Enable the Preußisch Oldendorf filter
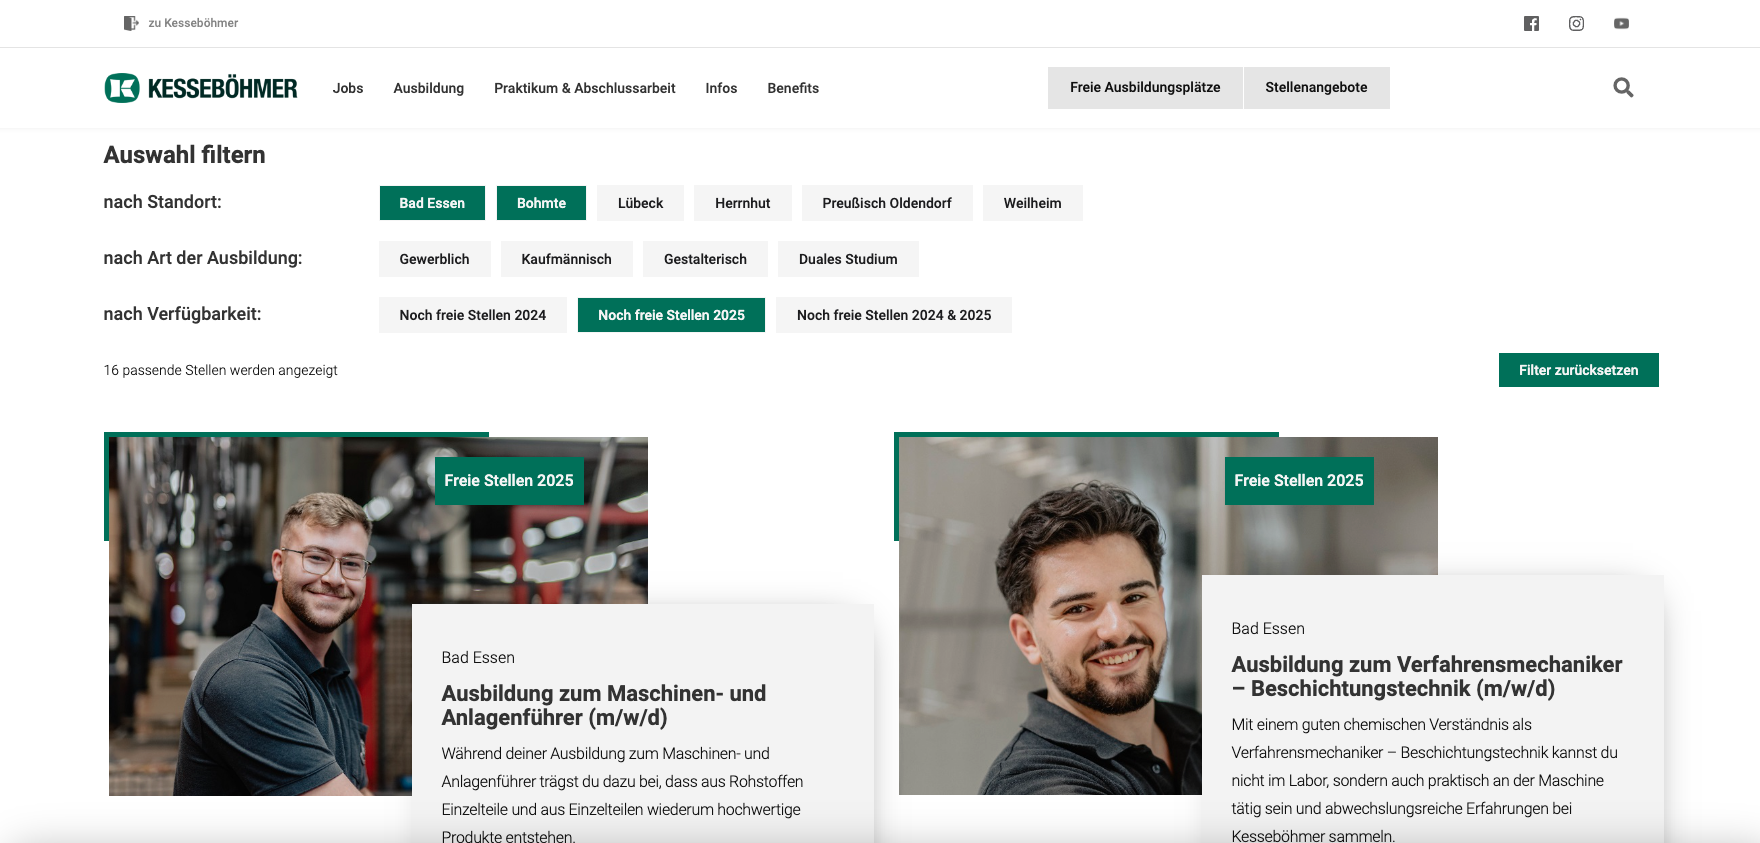This screenshot has height=843, width=1760. [887, 203]
